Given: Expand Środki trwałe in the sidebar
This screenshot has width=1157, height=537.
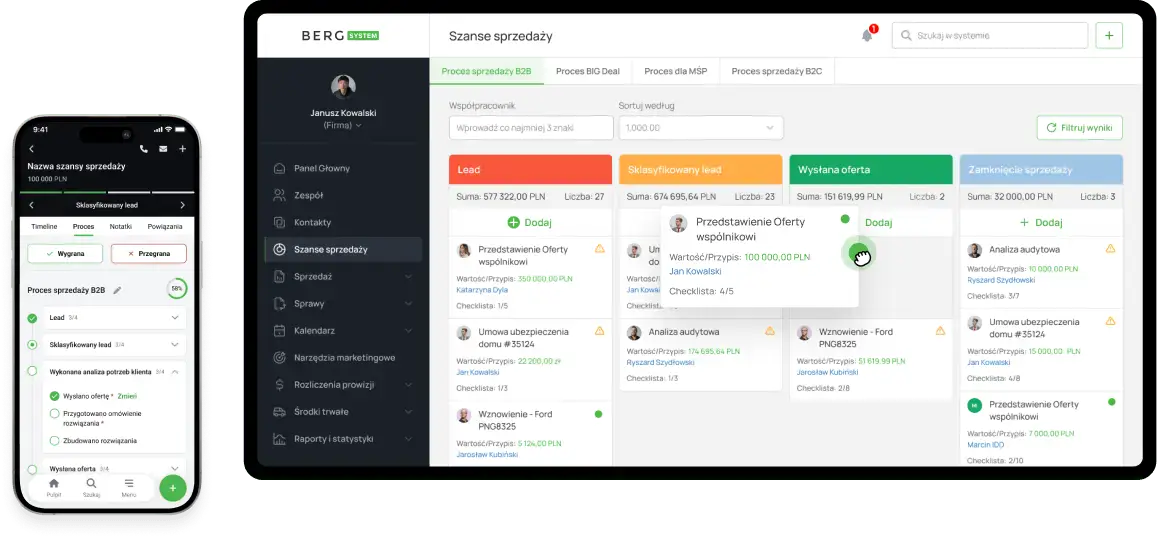Looking at the screenshot, I should point(408,412).
